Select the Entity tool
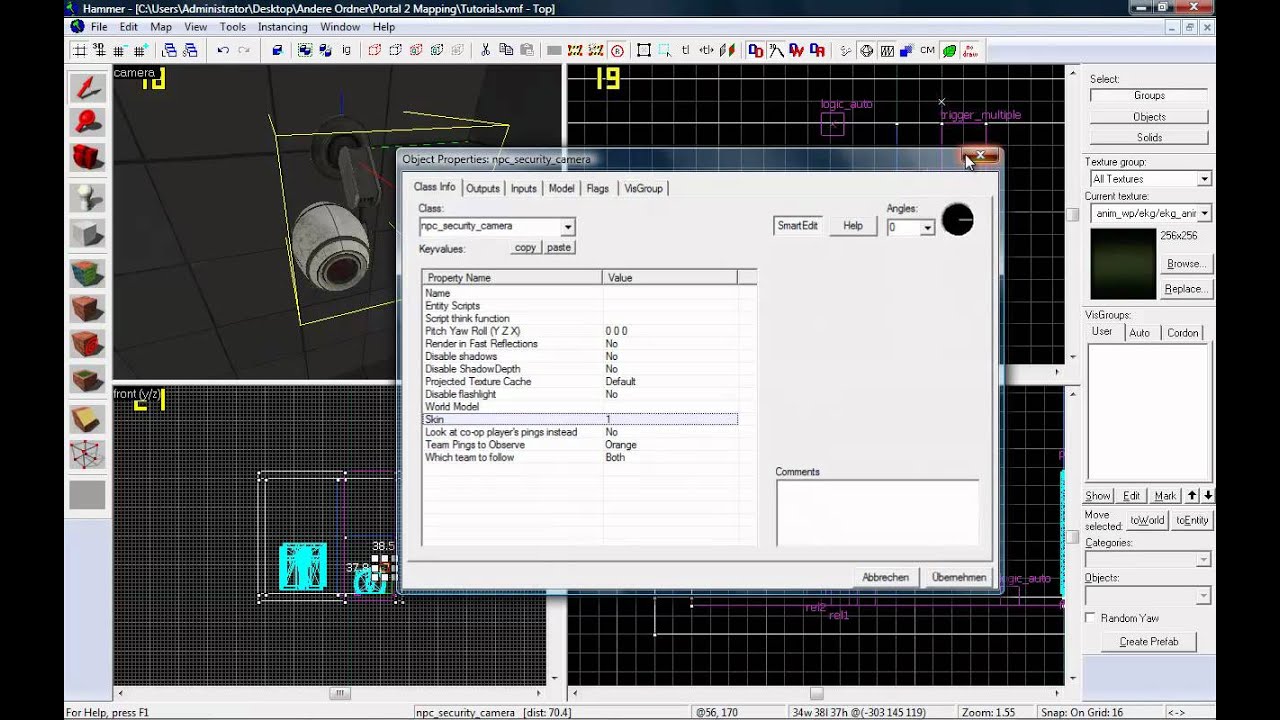1280x720 pixels. point(87,196)
